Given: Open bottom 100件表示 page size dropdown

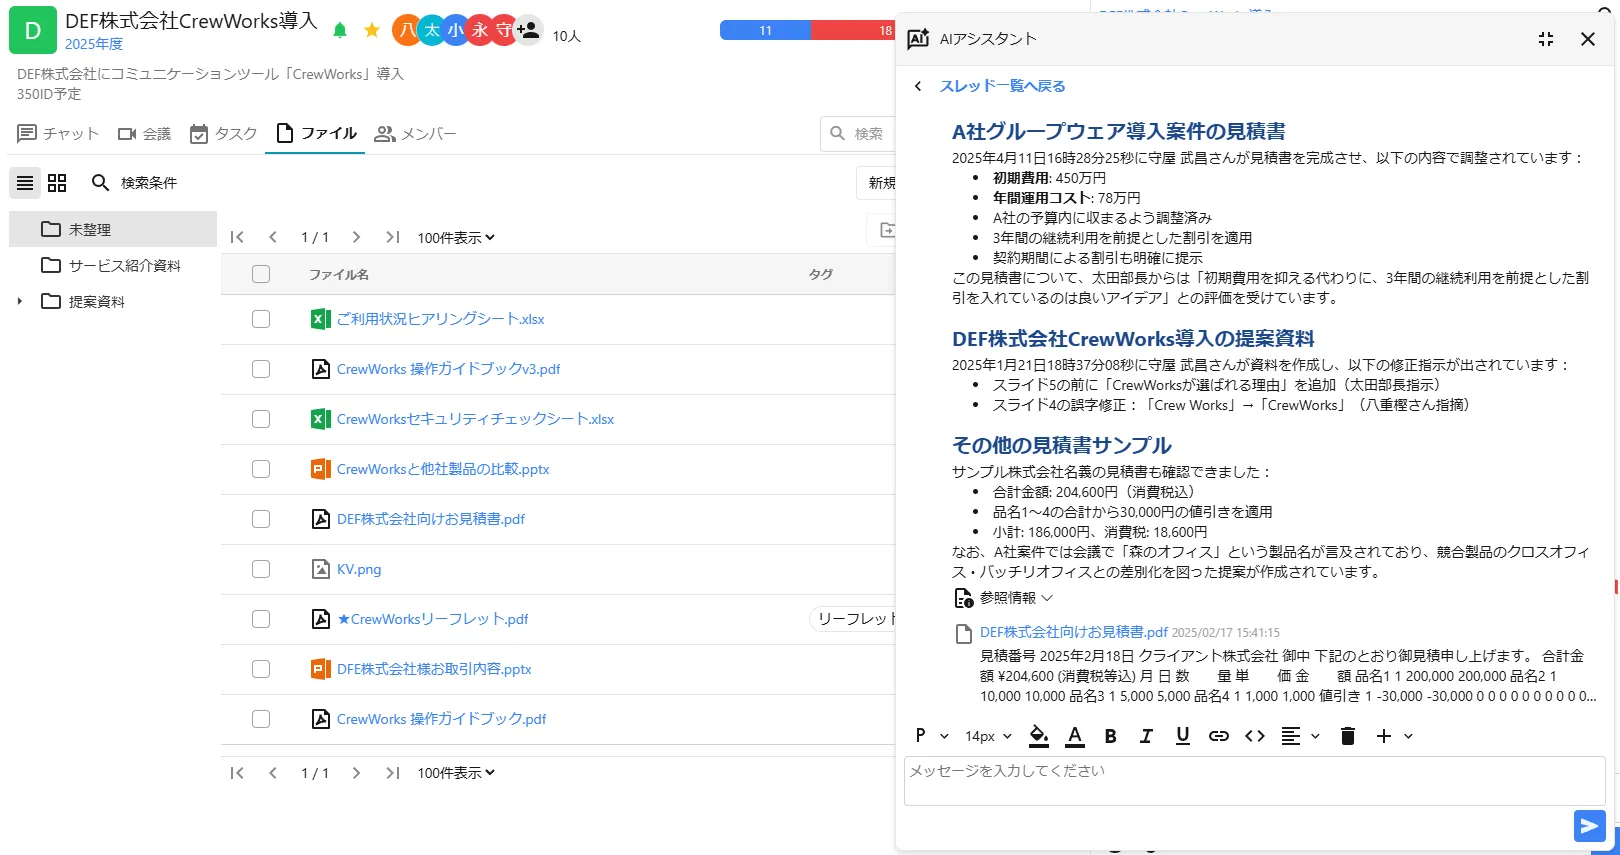Looking at the screenshot, I should (x=456, y=773).
